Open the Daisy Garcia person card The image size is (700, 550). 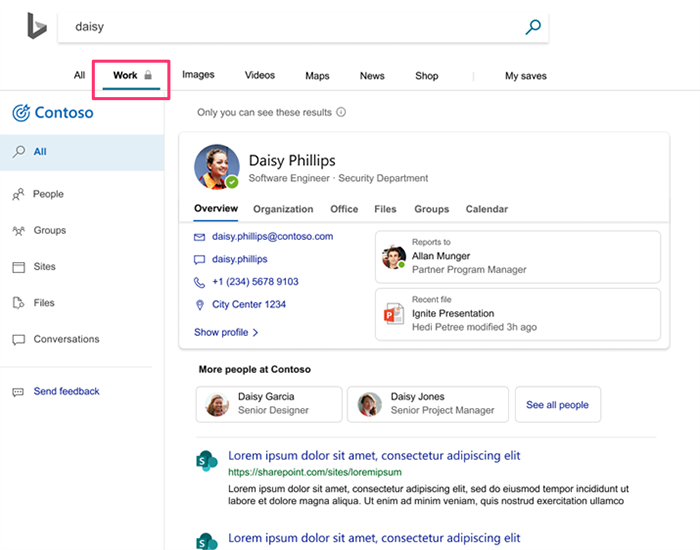pyautogui.click(x=269, y=404)
